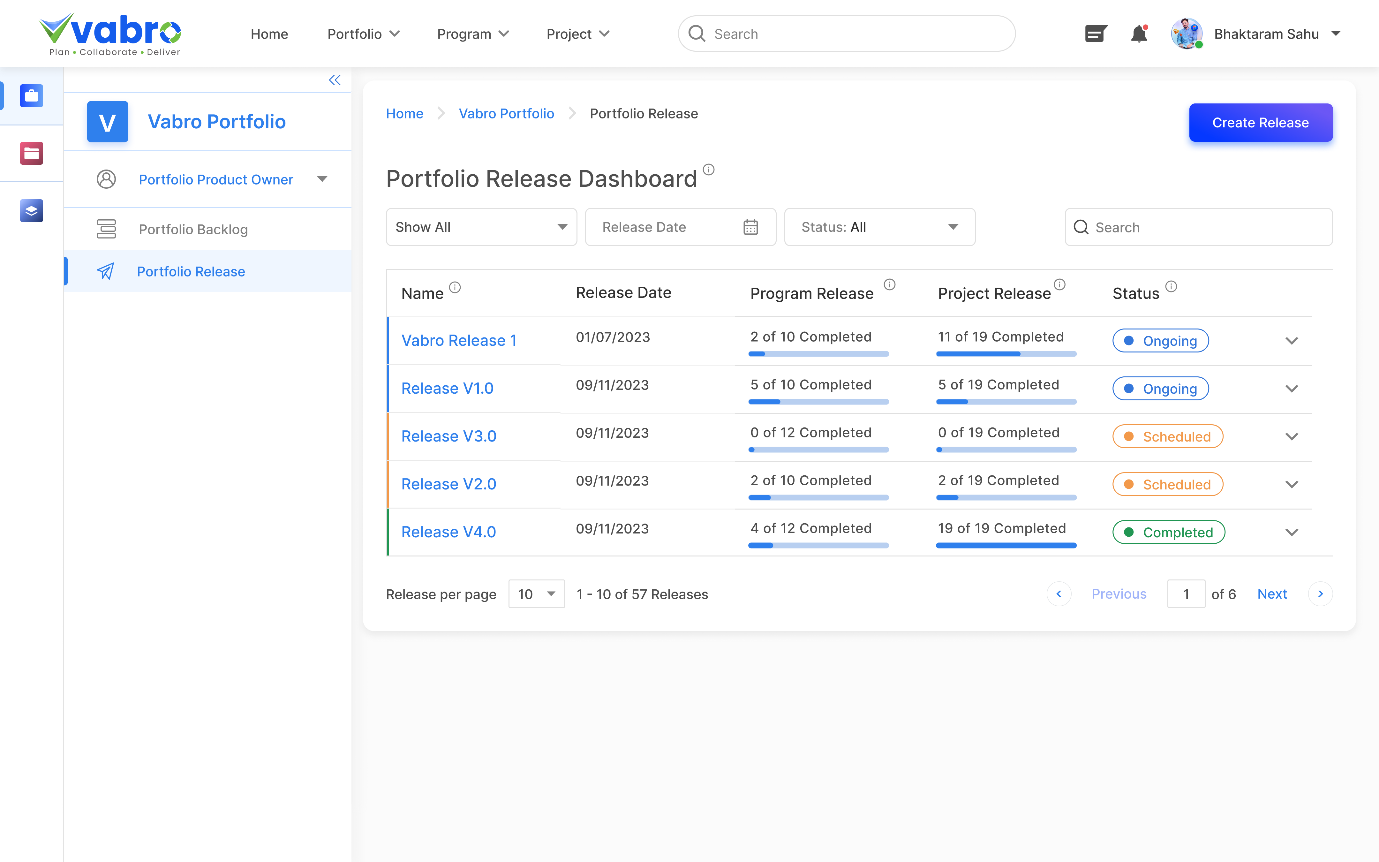The width and height of the screenshot is (1379, 862).
Task: Click the Release Date filter field
Action: coord(681,227)
